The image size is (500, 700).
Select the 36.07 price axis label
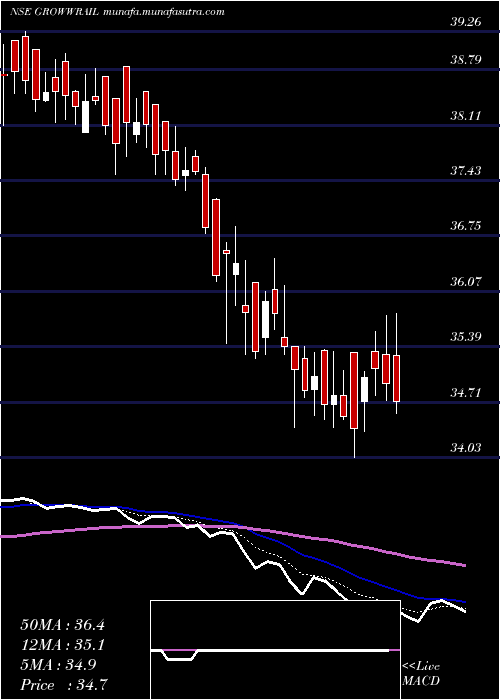coord(466,281)
